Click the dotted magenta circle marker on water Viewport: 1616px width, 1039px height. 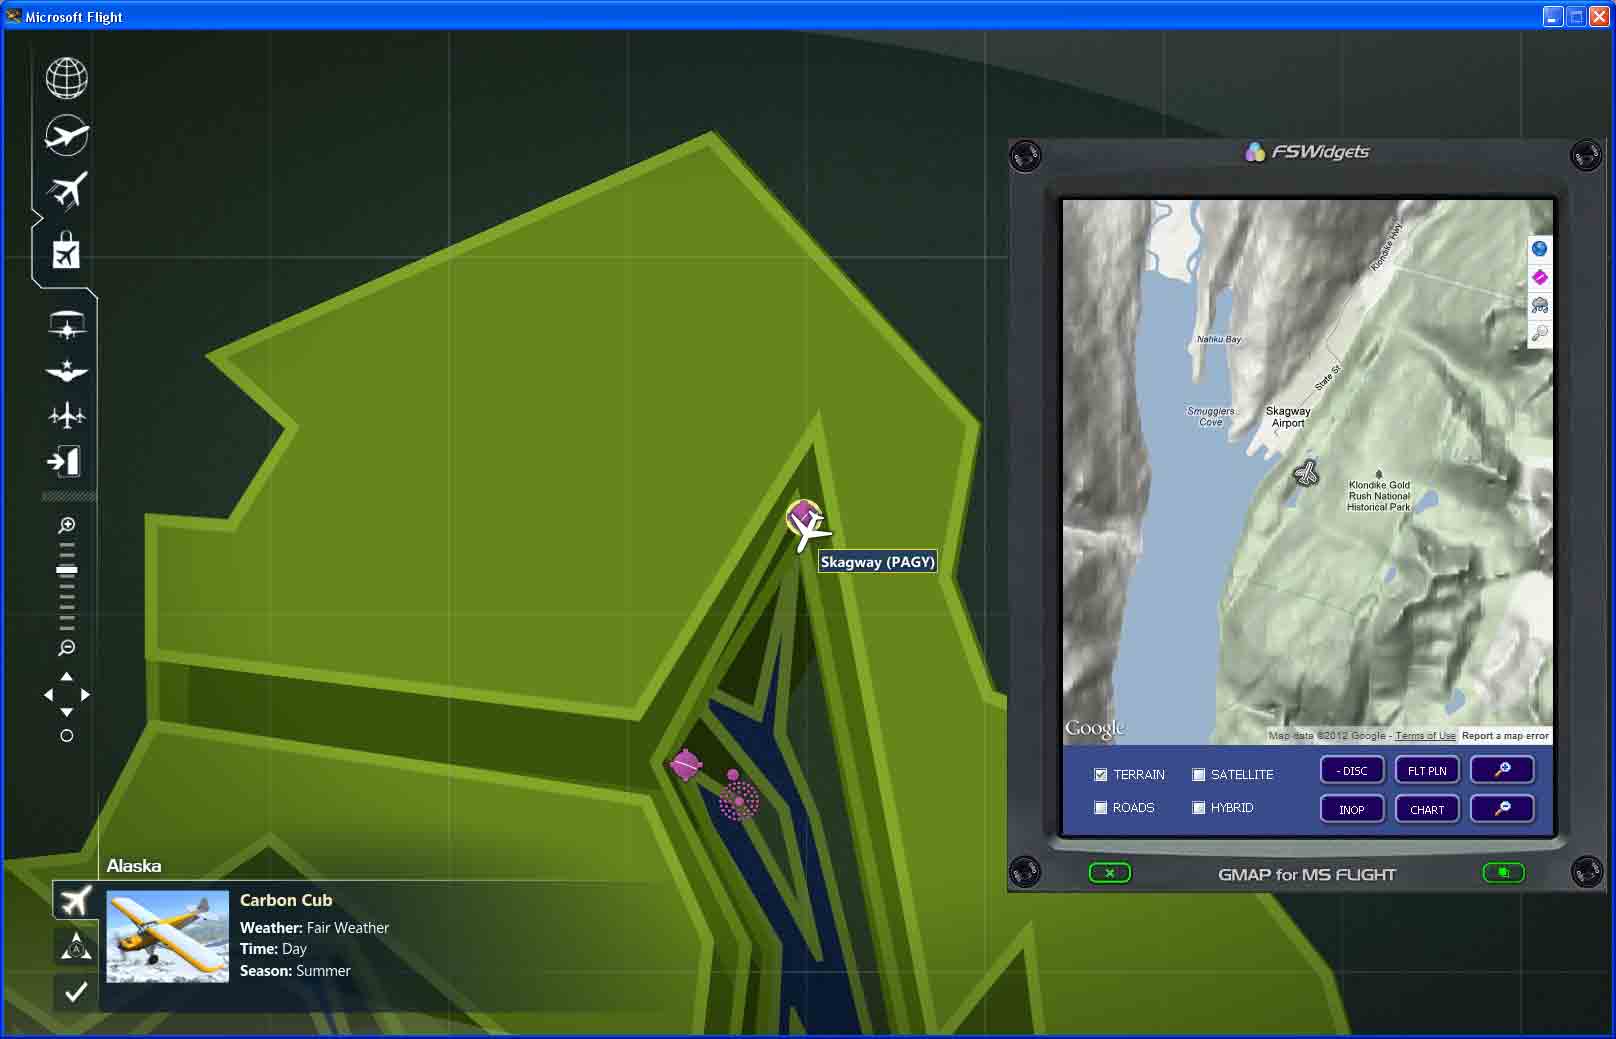[x=739, y=800]
